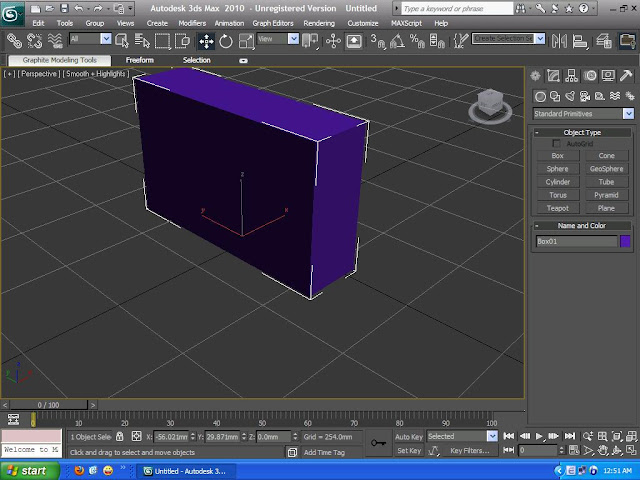This screenshot has width=640, height=480.
Task: Open the reference coordinate system View dropdown
Action: 293,39
